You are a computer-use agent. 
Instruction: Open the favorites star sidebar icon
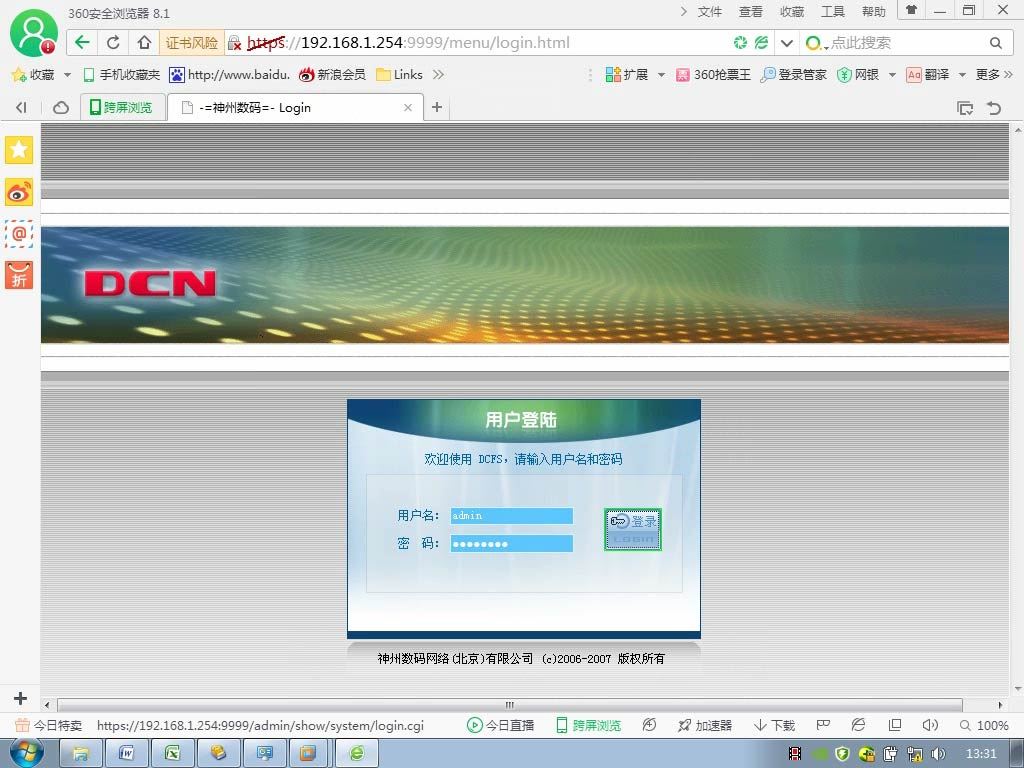coord(19,150)
